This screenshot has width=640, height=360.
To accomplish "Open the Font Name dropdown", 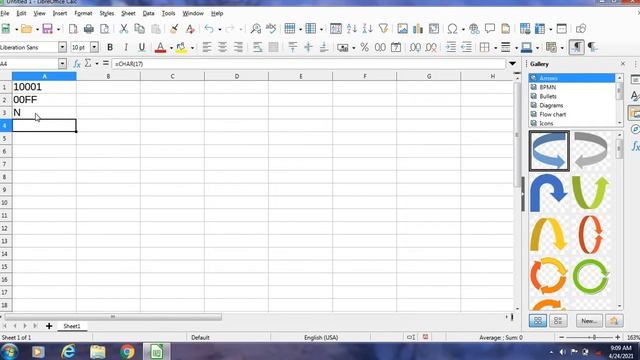I will (x=62, y=47).
